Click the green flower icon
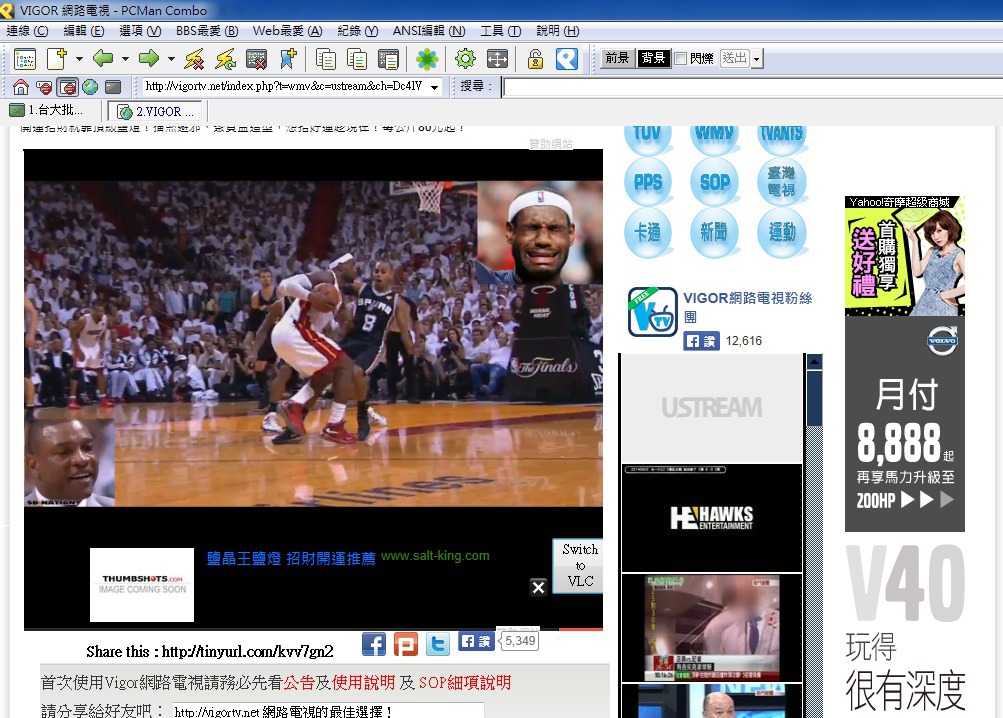This screenshot has height=718, width=1003. click(x=427, y=60)
